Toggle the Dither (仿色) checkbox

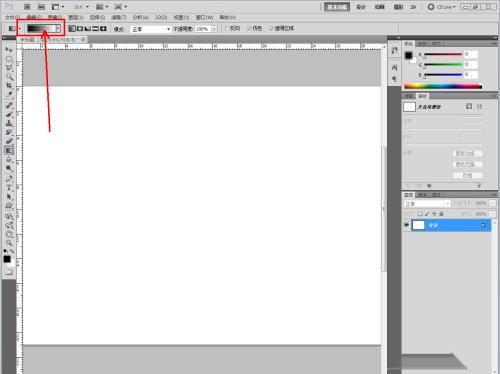[x=249, y=29]
